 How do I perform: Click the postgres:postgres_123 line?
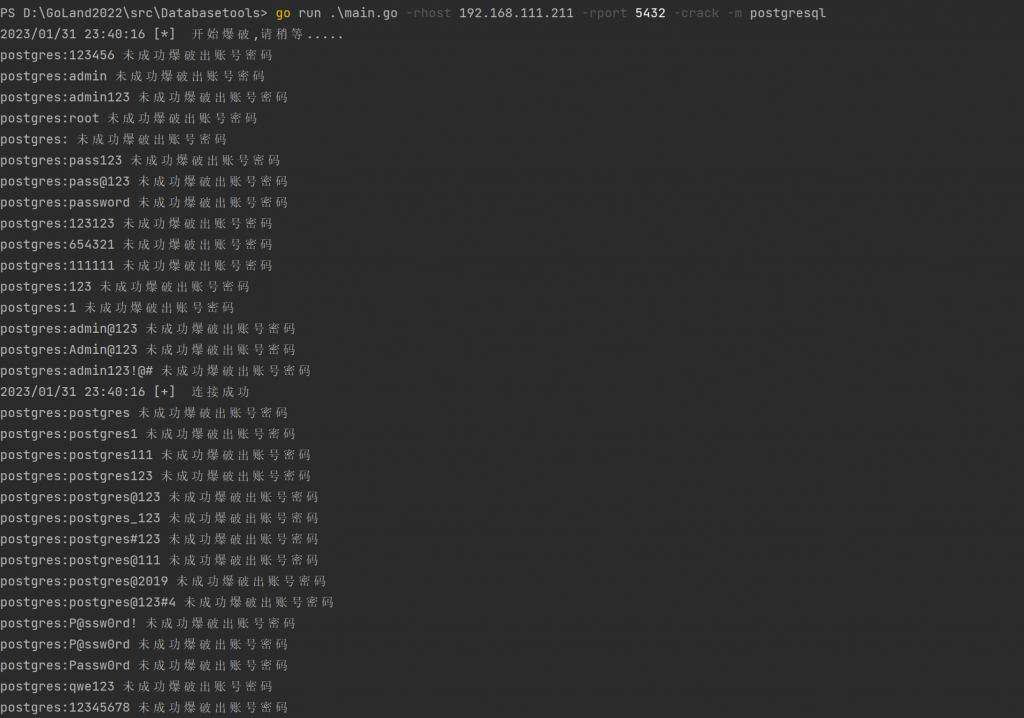tap(159, 518)
